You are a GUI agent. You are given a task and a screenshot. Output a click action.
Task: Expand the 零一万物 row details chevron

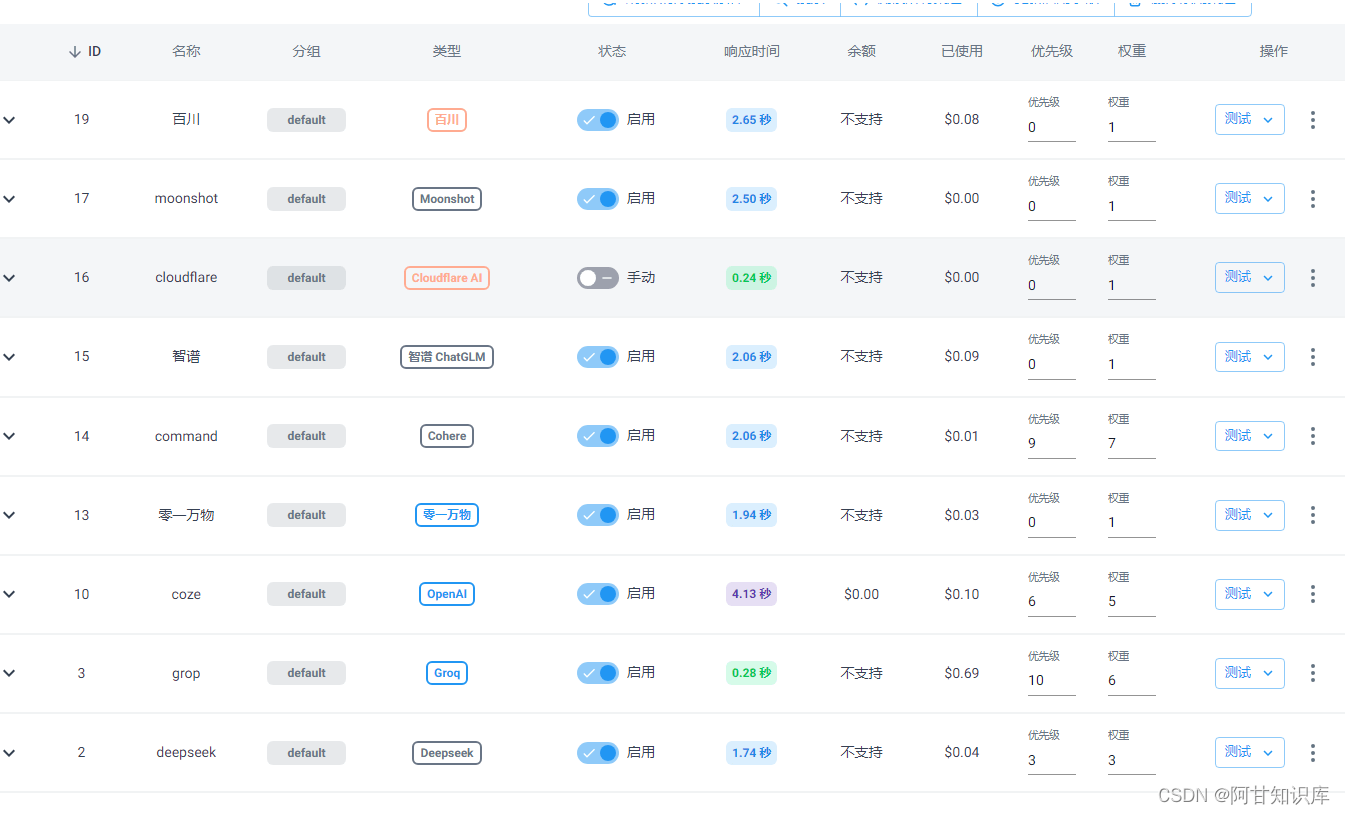click(9, 515)
